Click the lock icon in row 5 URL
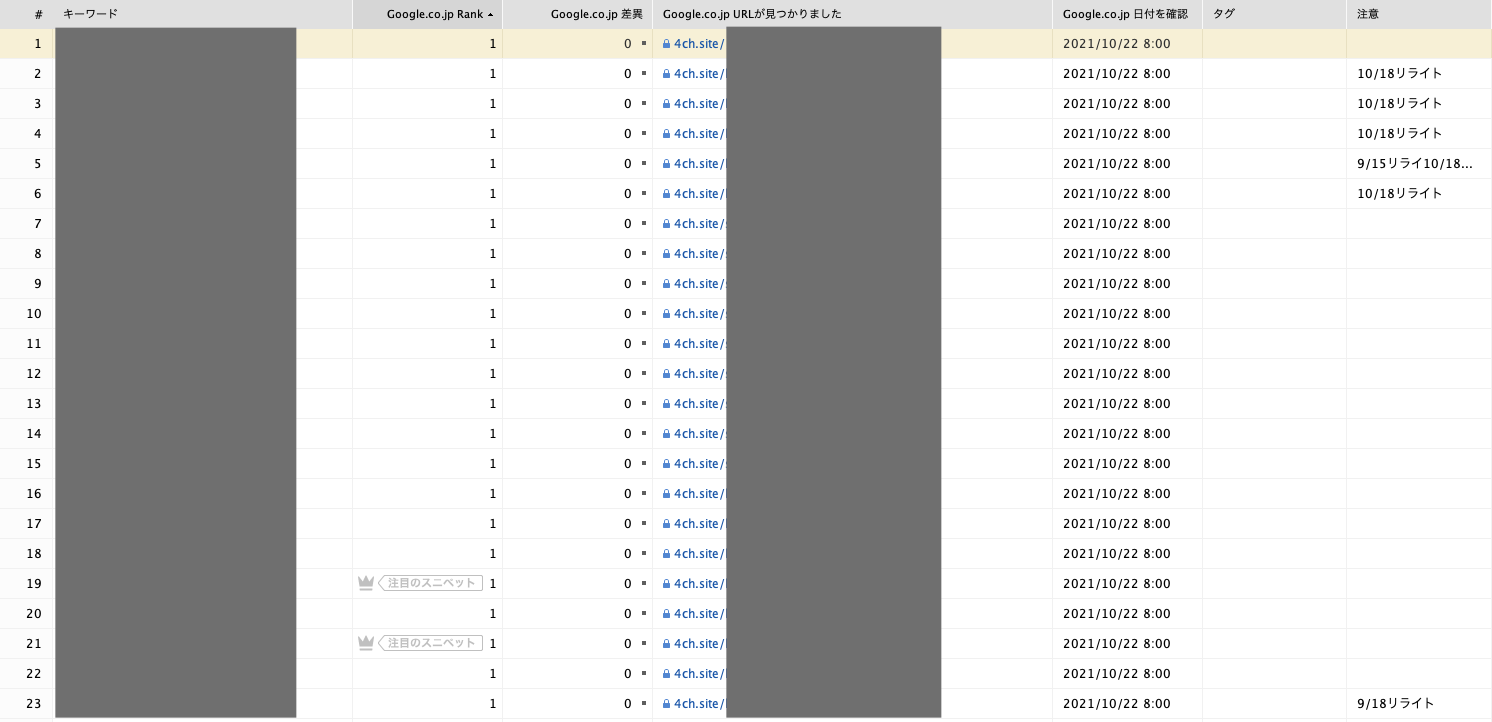The image size is (1492, 722). tap(666, 164)
